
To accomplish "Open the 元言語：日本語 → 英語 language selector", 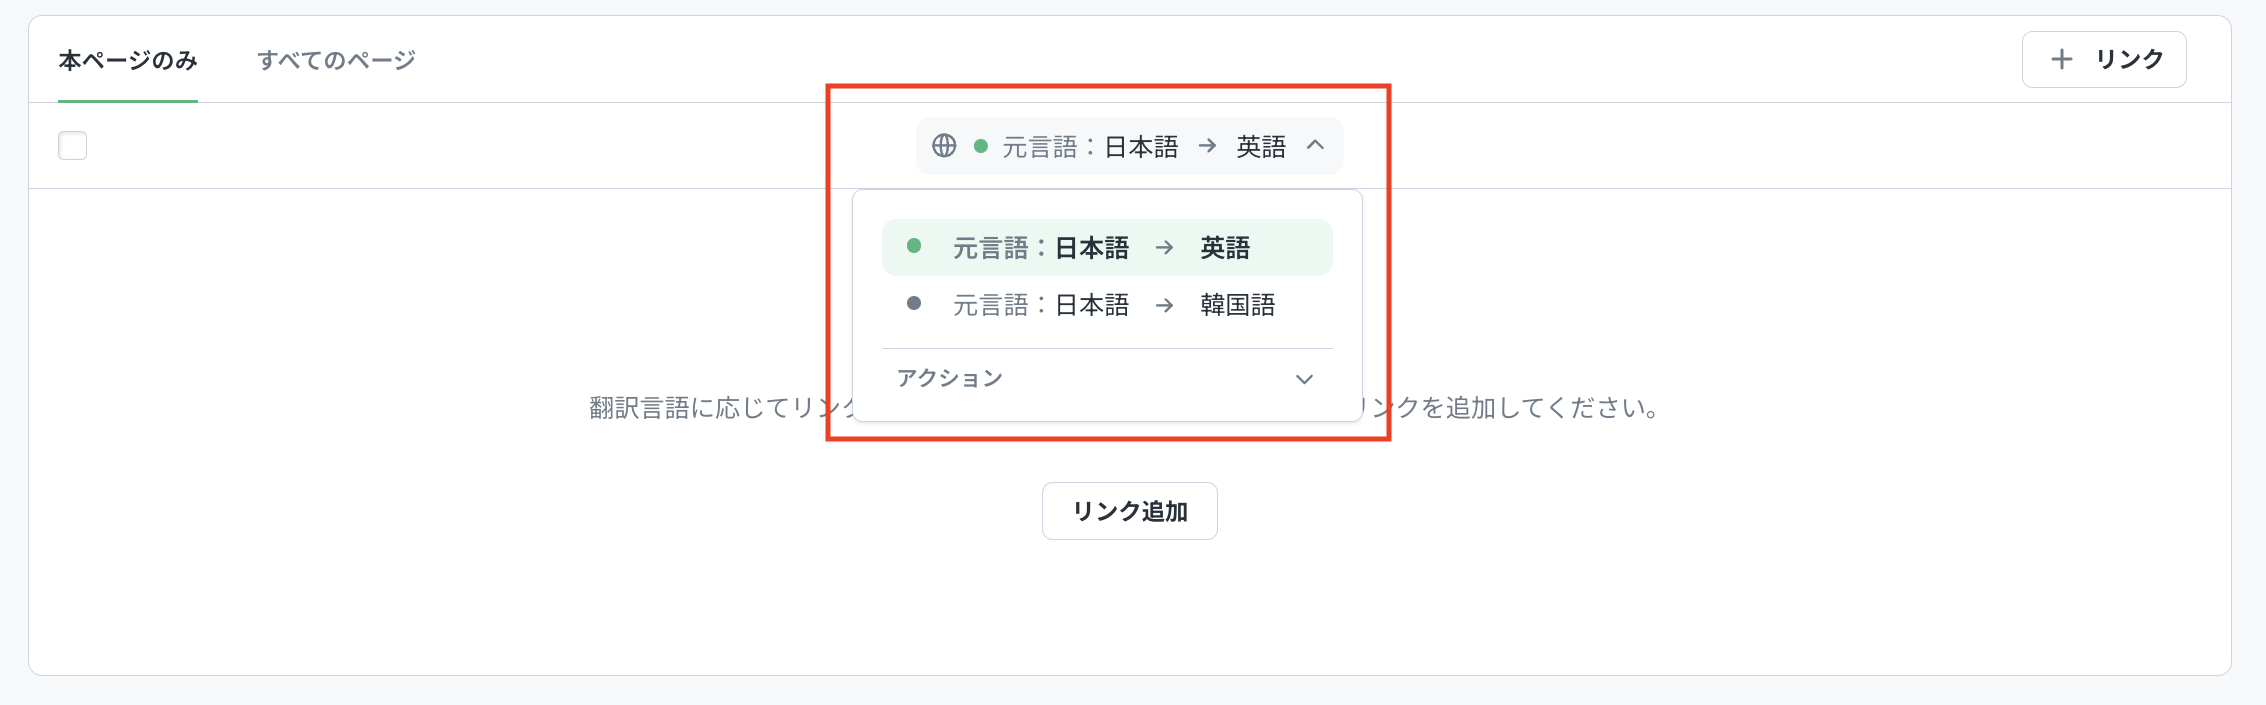I will tap(1129, 146).
